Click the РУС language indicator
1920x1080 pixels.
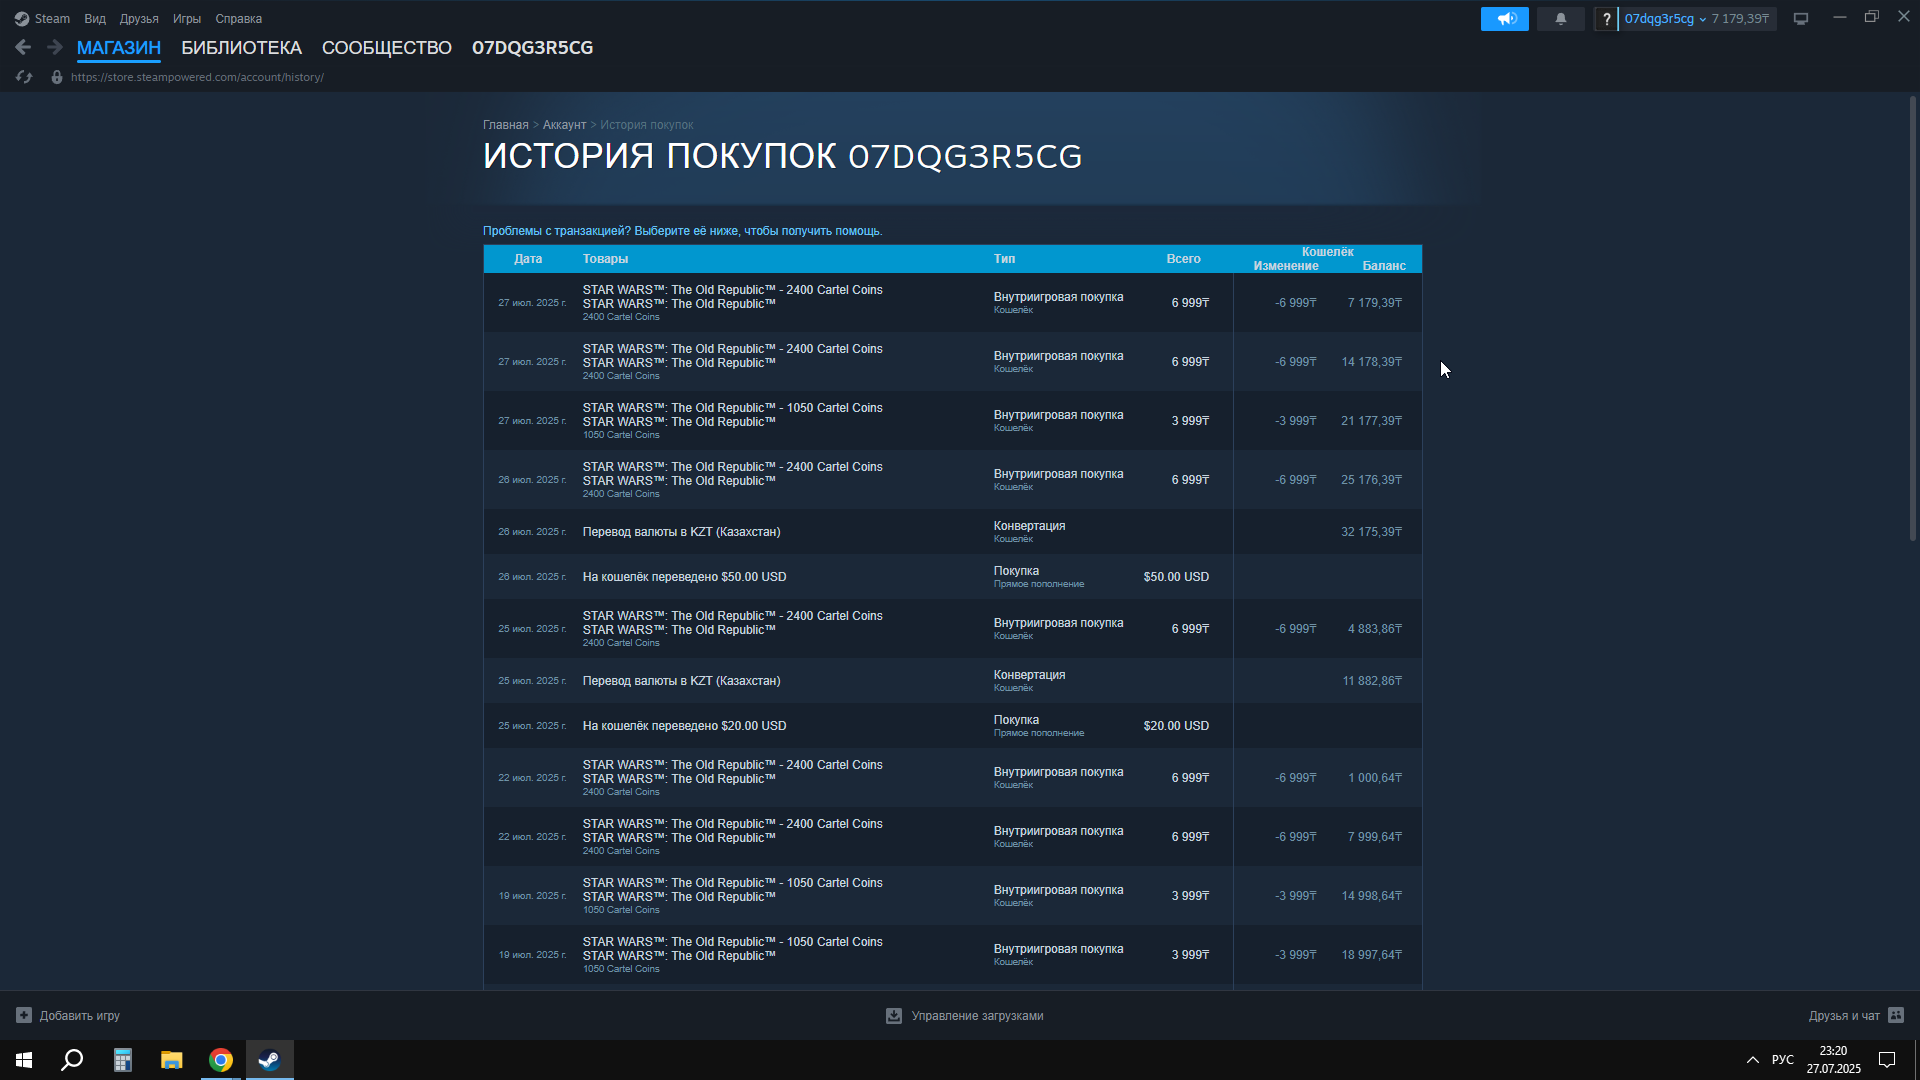(1783, 1060)
